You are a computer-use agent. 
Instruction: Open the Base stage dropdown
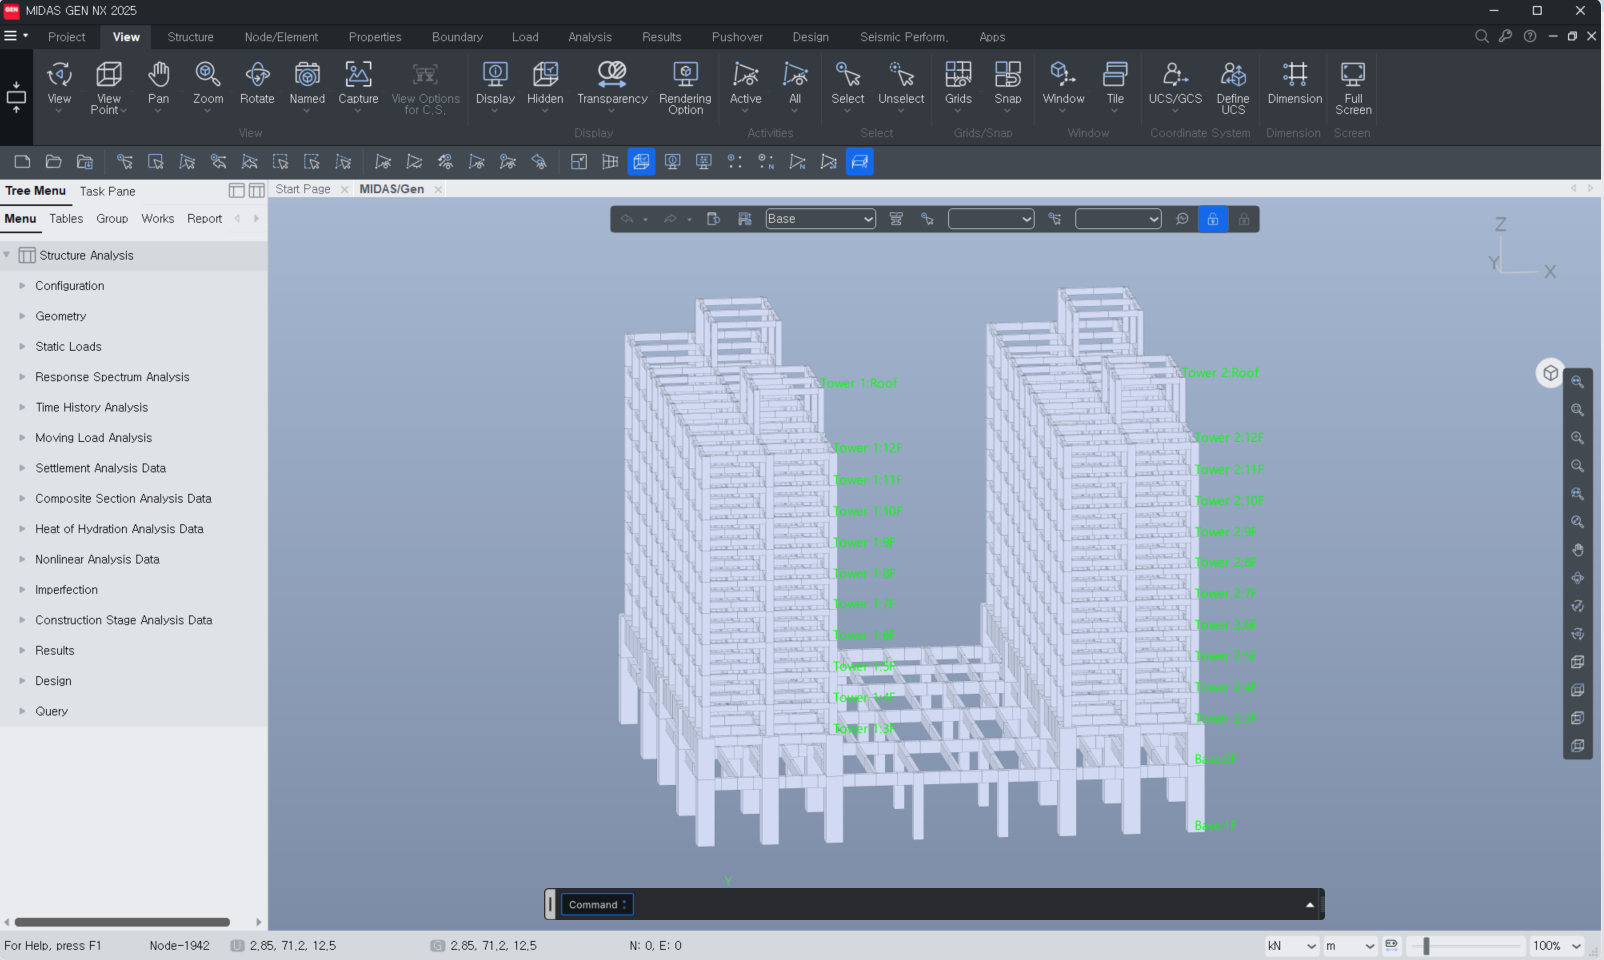point(820,219)
